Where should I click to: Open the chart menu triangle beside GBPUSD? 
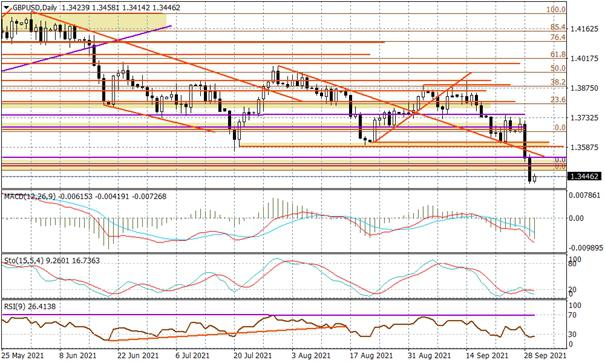tap(7, 8)
